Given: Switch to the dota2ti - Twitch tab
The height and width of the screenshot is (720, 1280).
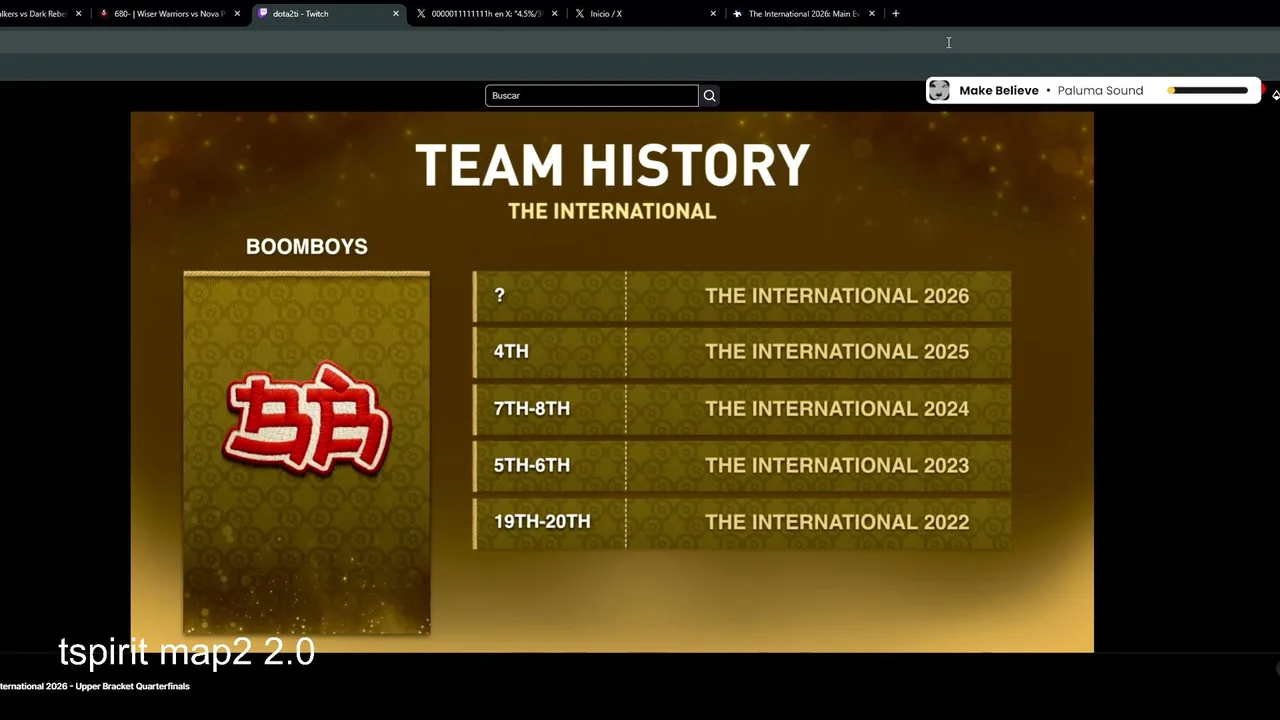Looking at the screenshot, I should (x=328, y=14).
